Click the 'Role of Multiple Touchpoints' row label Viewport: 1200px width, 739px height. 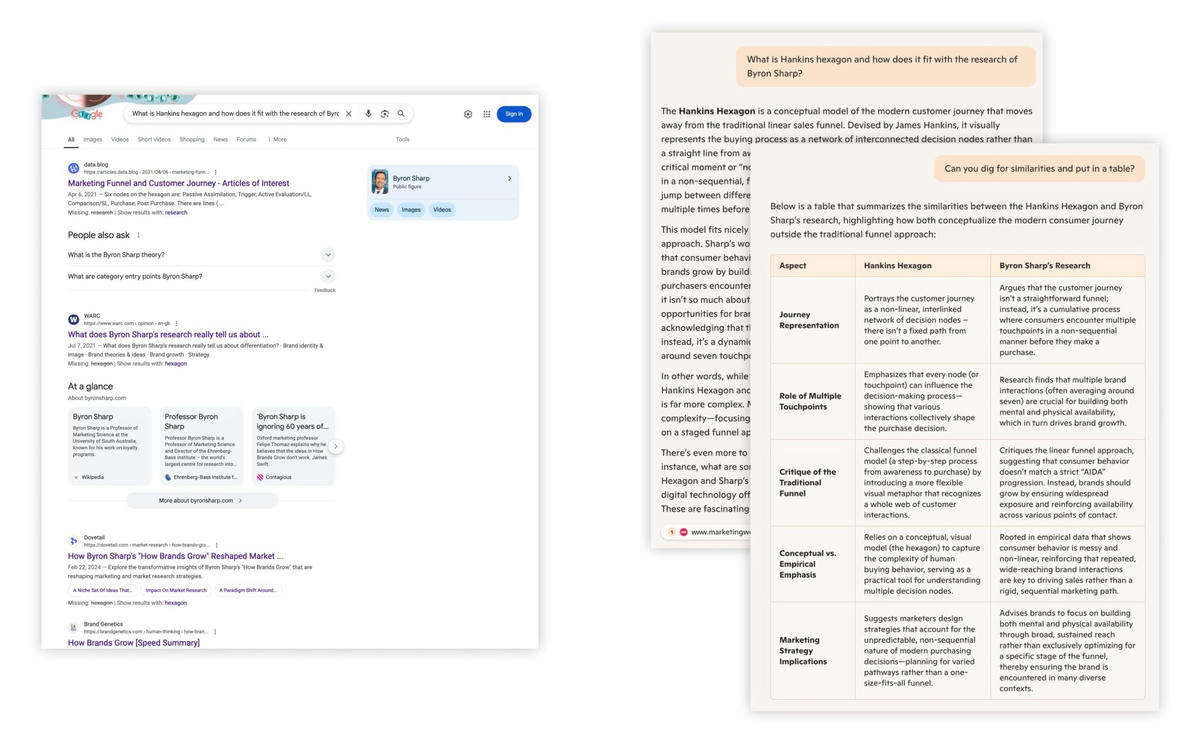(x=810, y=401)
